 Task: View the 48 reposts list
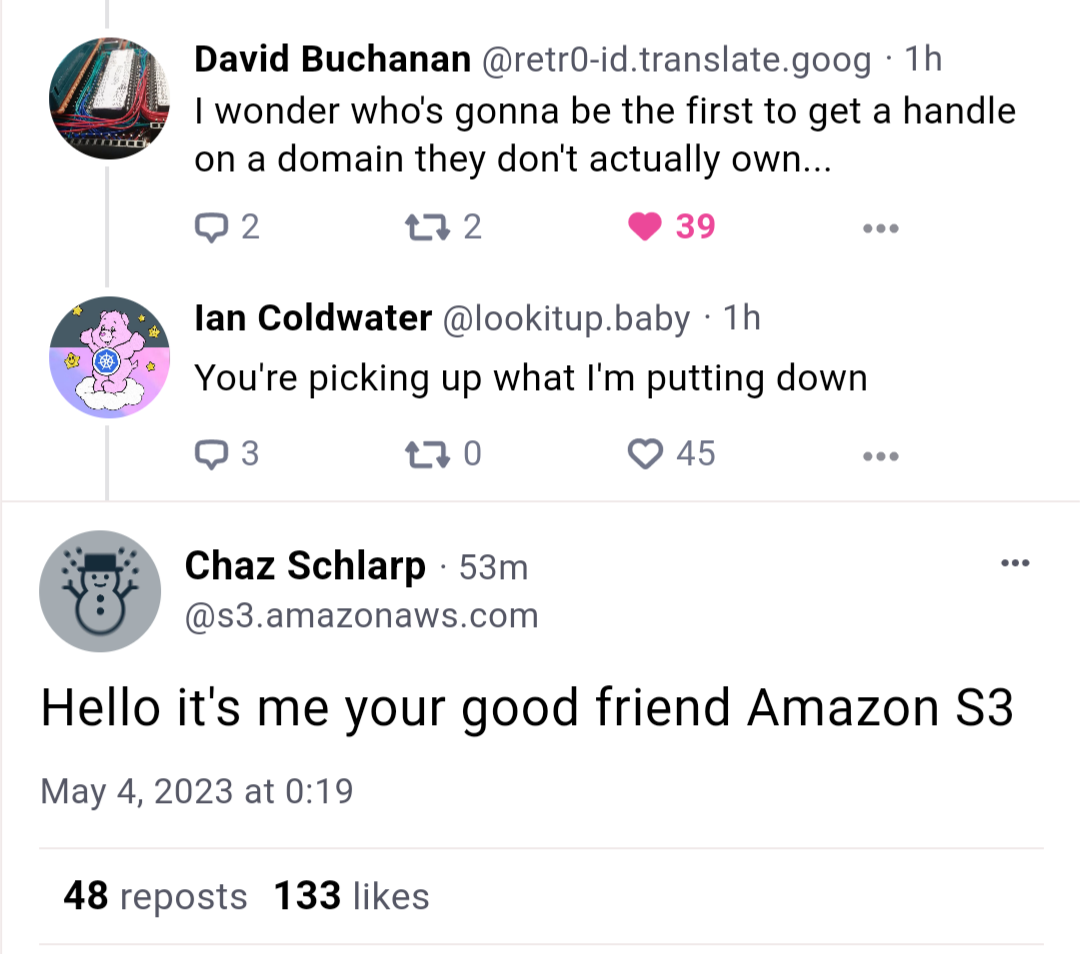pyautogui.click(x=155, y=895)
